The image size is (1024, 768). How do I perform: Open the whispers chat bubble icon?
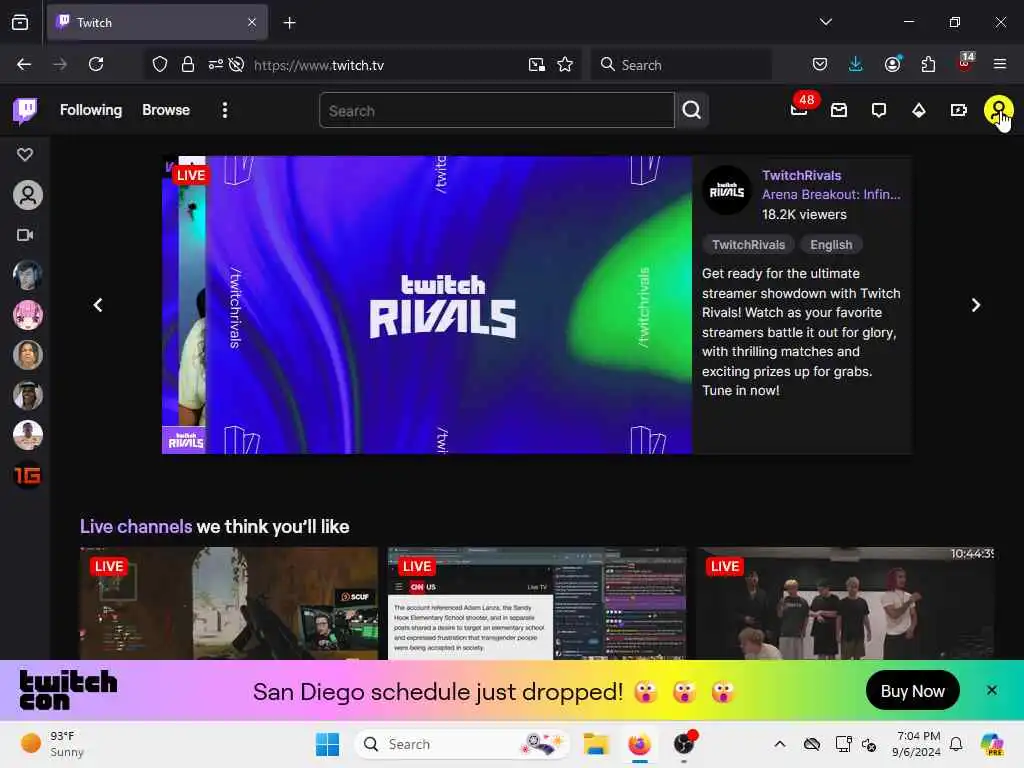879,110
